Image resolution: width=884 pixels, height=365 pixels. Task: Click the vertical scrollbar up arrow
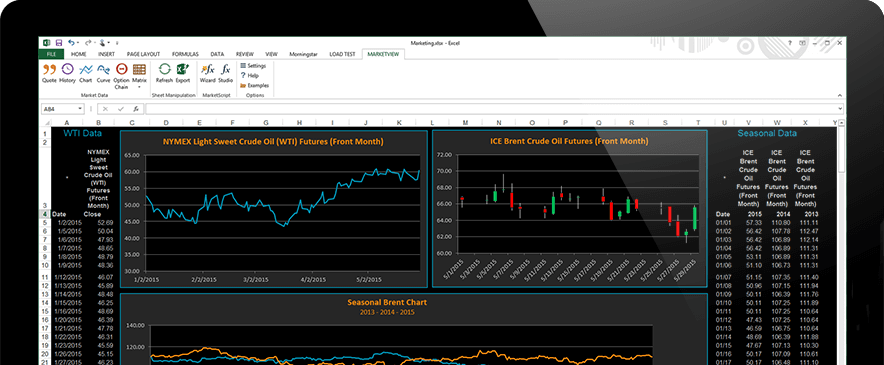(842, 122)
